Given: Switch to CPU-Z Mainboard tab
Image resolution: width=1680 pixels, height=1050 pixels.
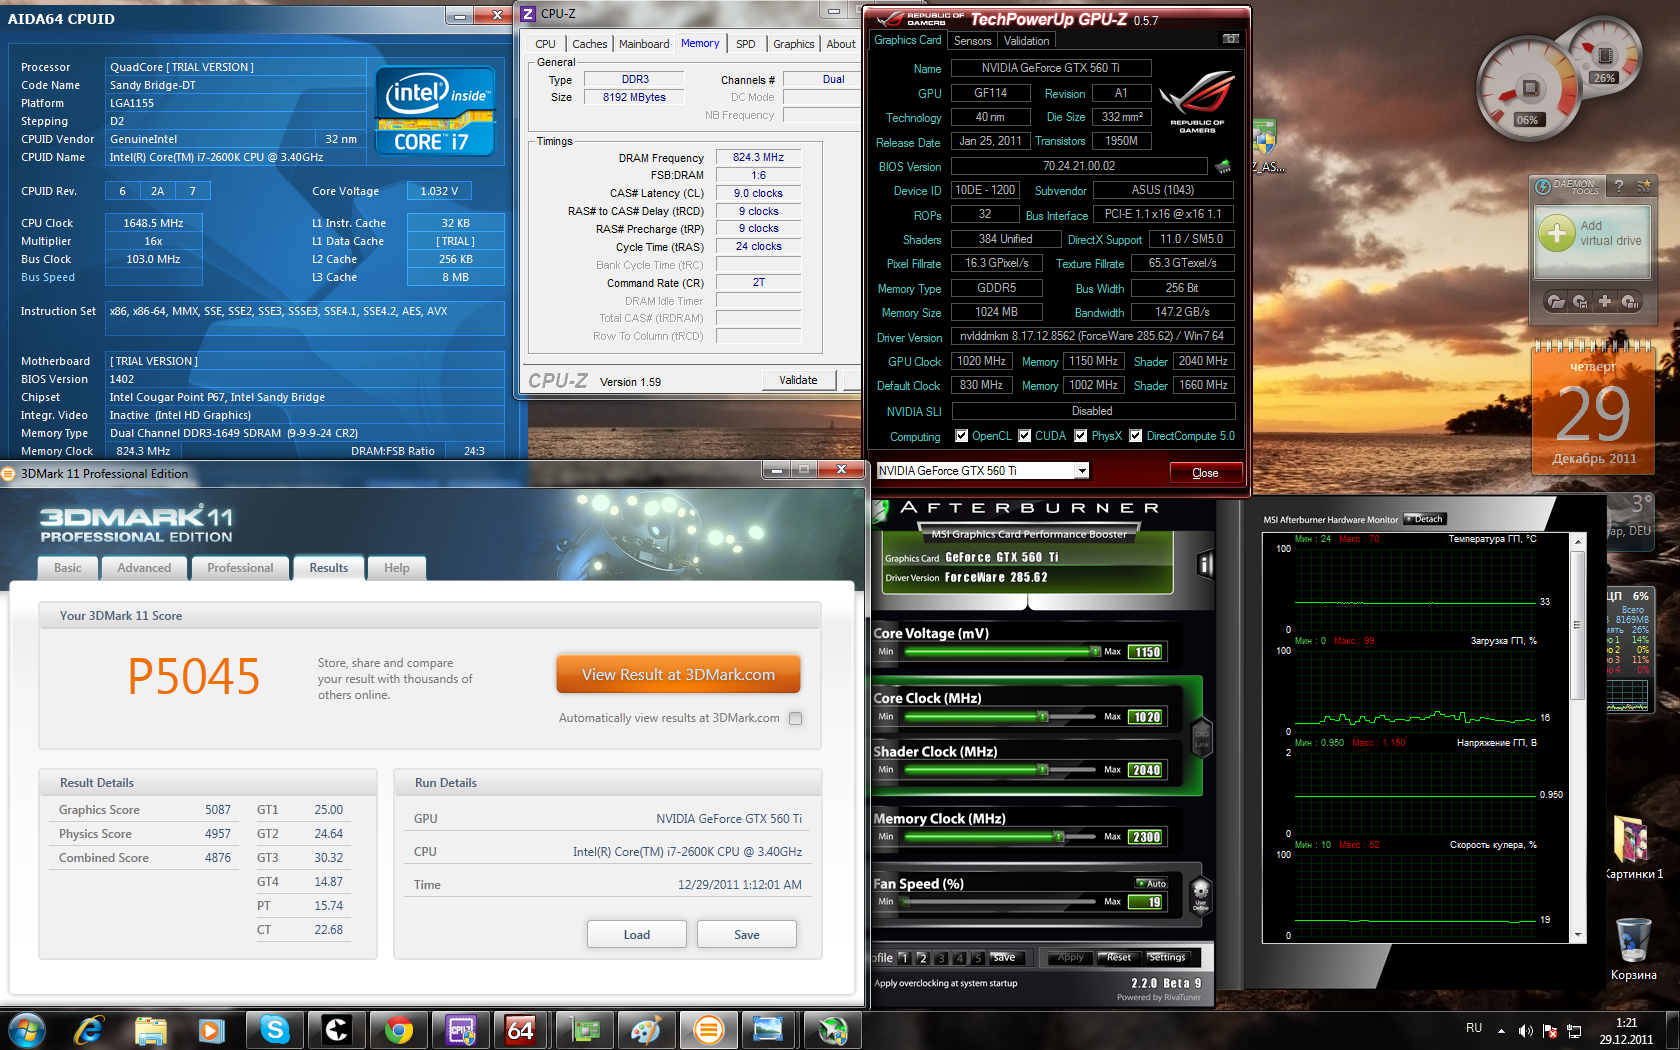Looking at the screenshot, I should tap(644, 44).
